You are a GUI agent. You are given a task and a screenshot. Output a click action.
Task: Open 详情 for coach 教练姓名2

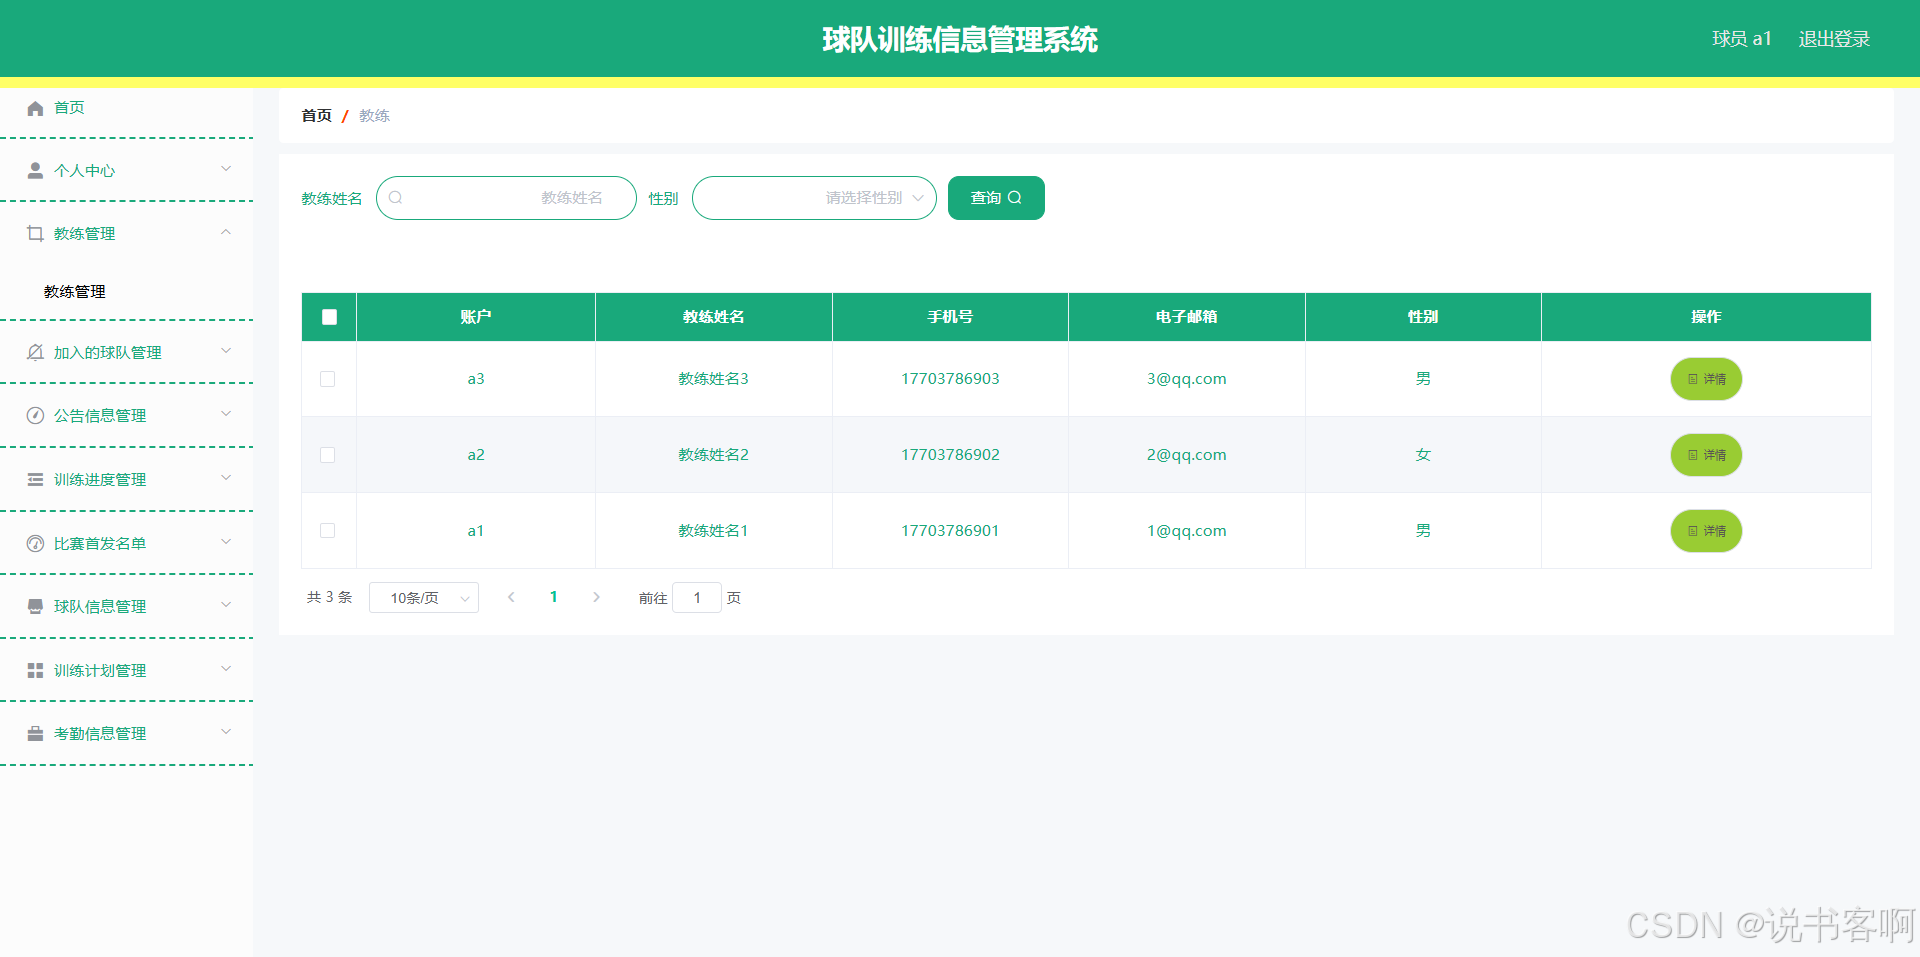pyautogui.click(x=1706, y=455)
